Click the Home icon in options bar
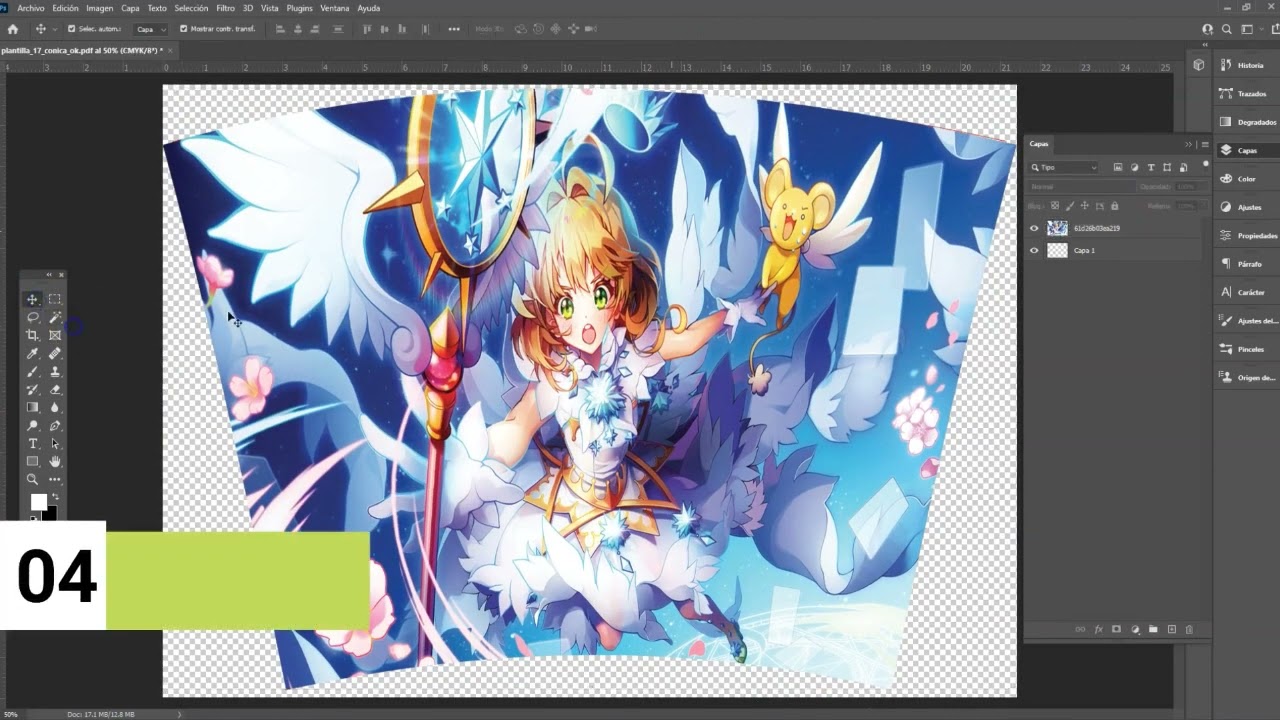The height and width of the screenshot is (720, 1280). point(13,29)
